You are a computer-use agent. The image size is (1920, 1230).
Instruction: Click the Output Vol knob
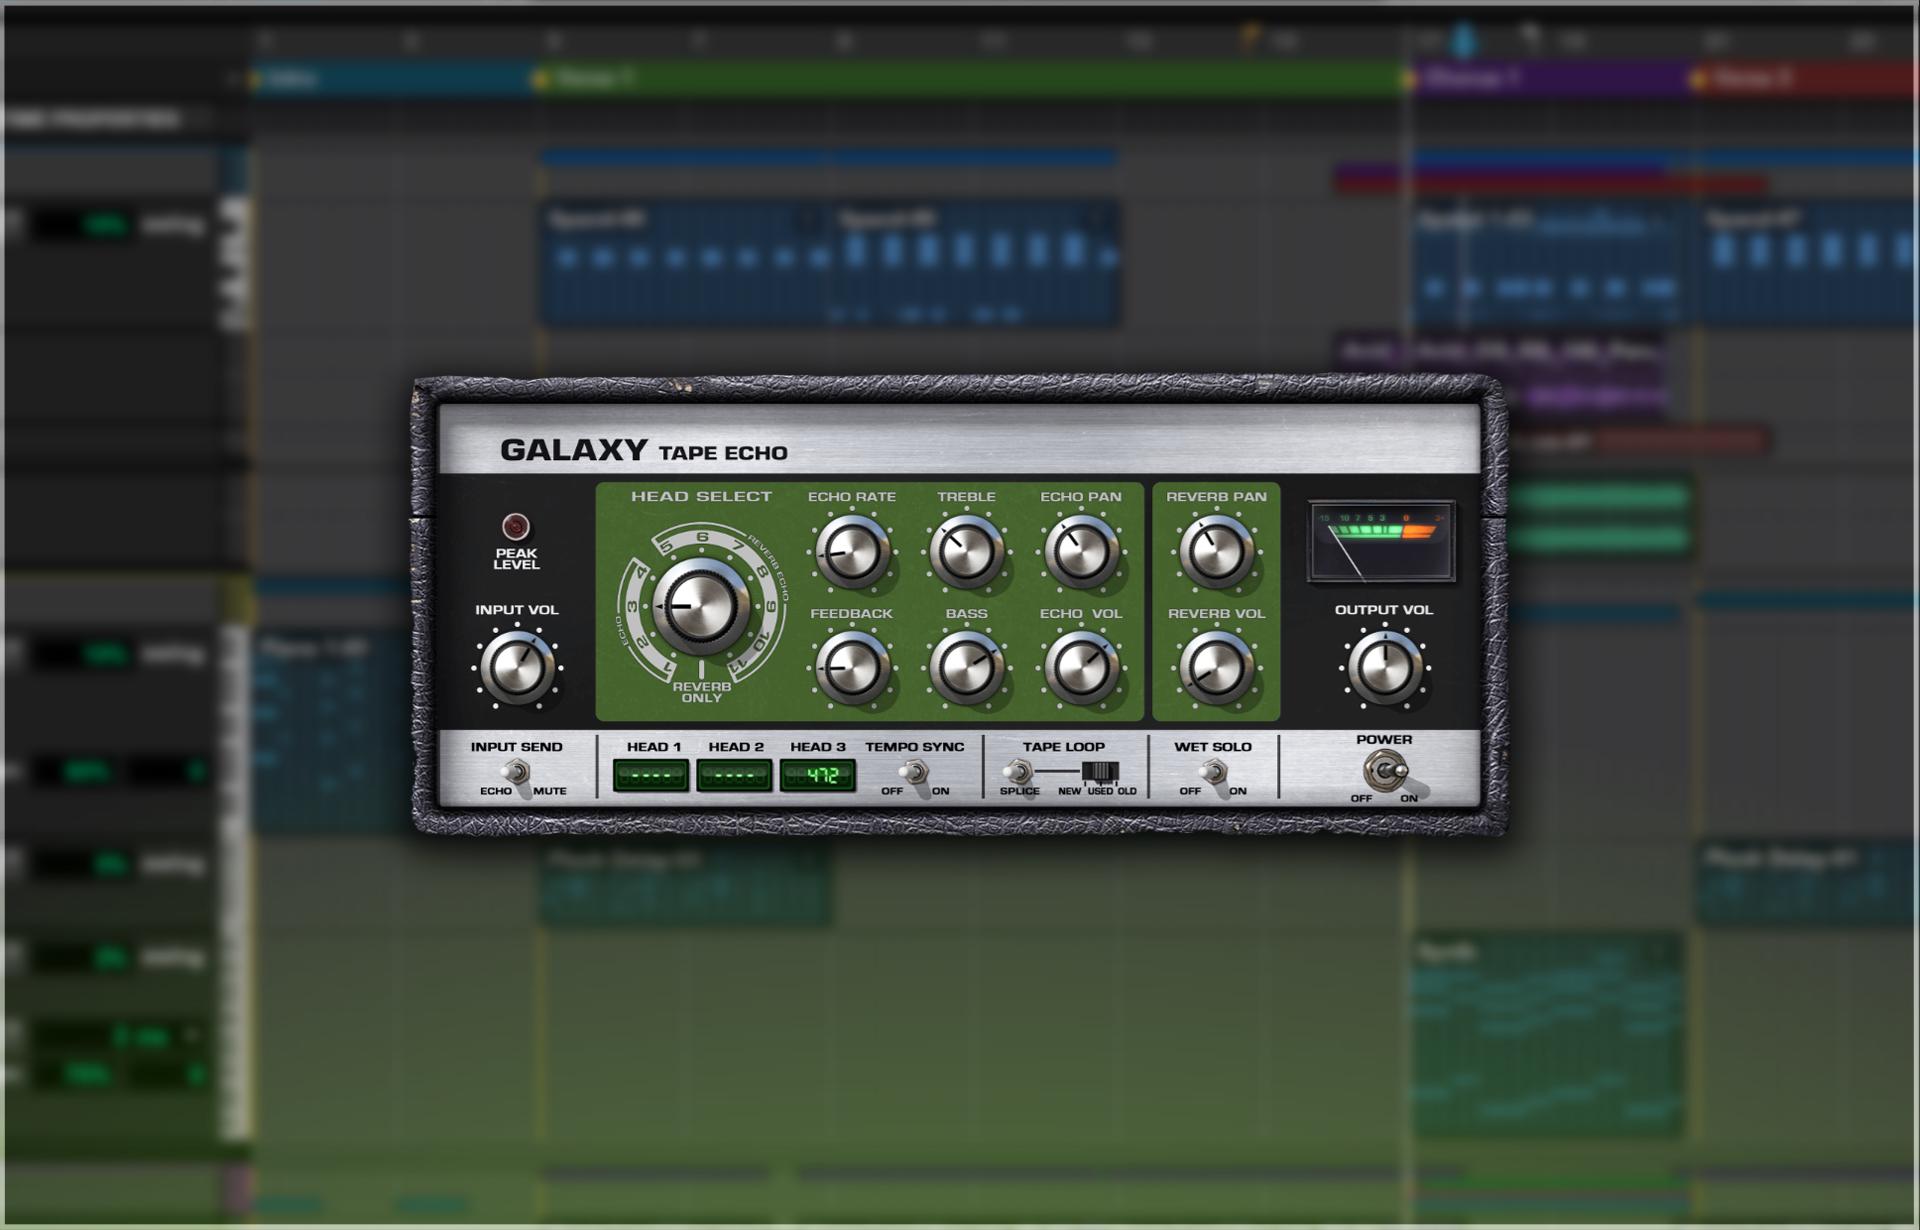tap(1385, 667)
